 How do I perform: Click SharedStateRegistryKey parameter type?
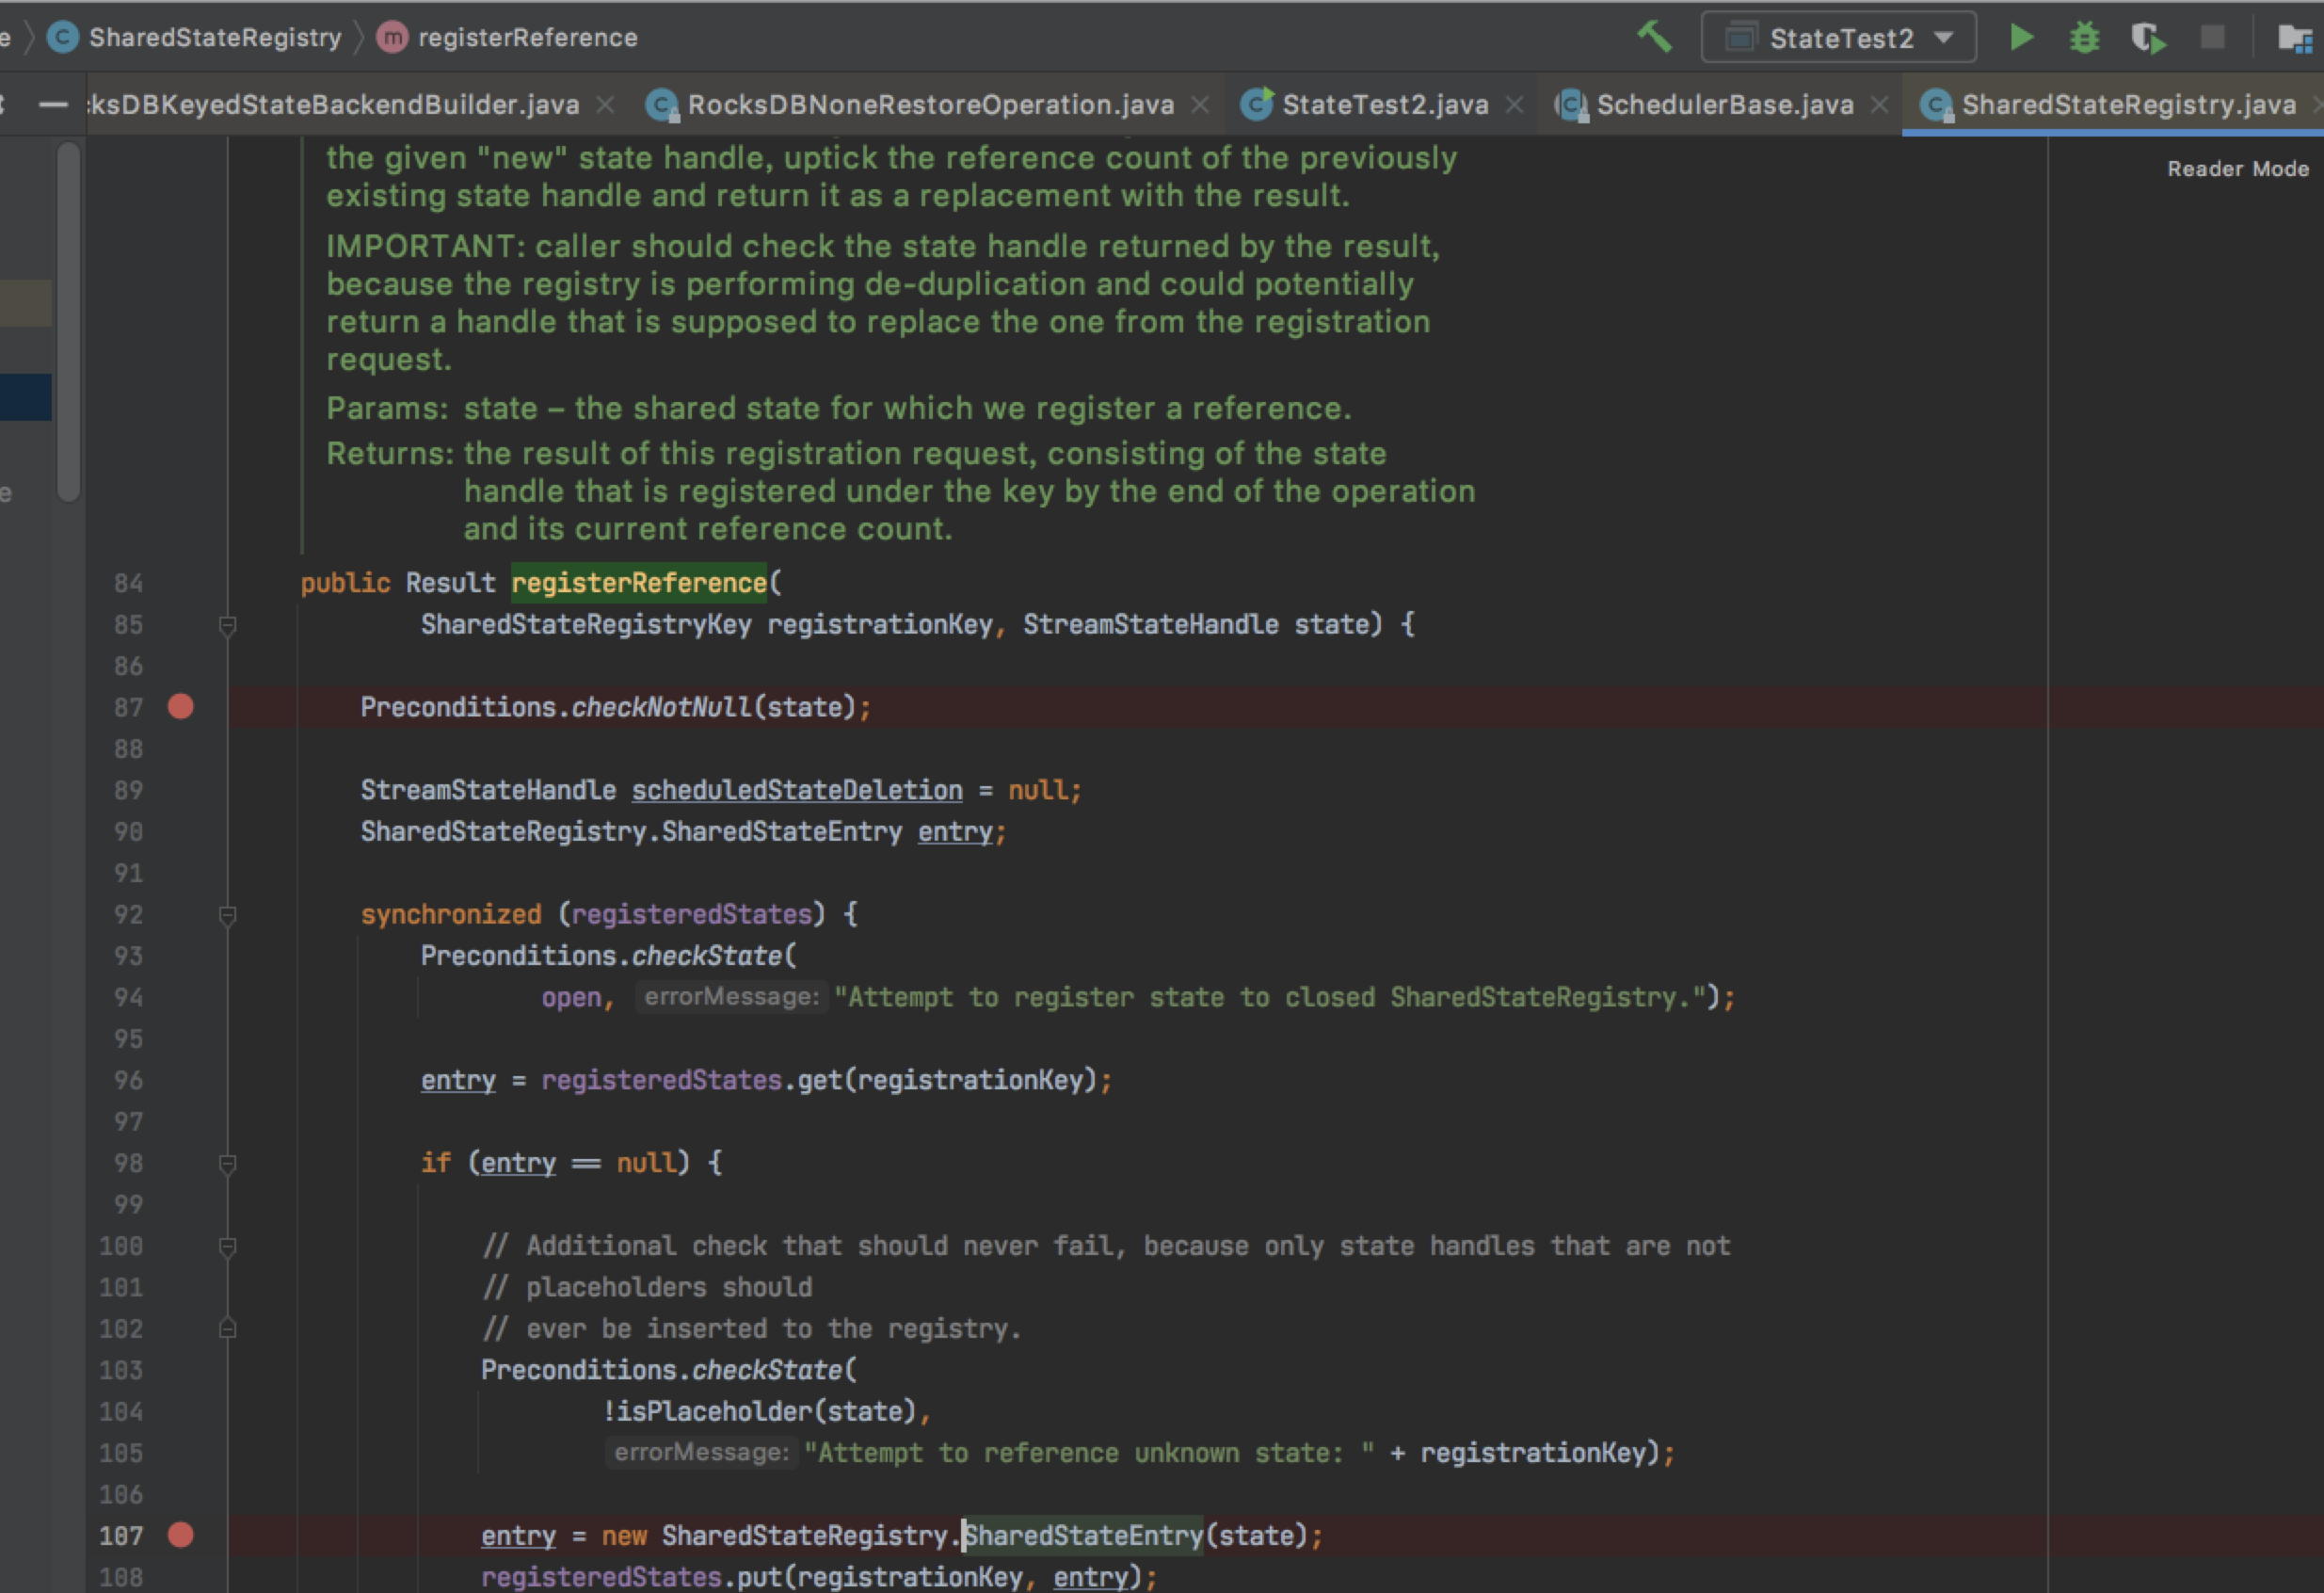coord(586,624)
